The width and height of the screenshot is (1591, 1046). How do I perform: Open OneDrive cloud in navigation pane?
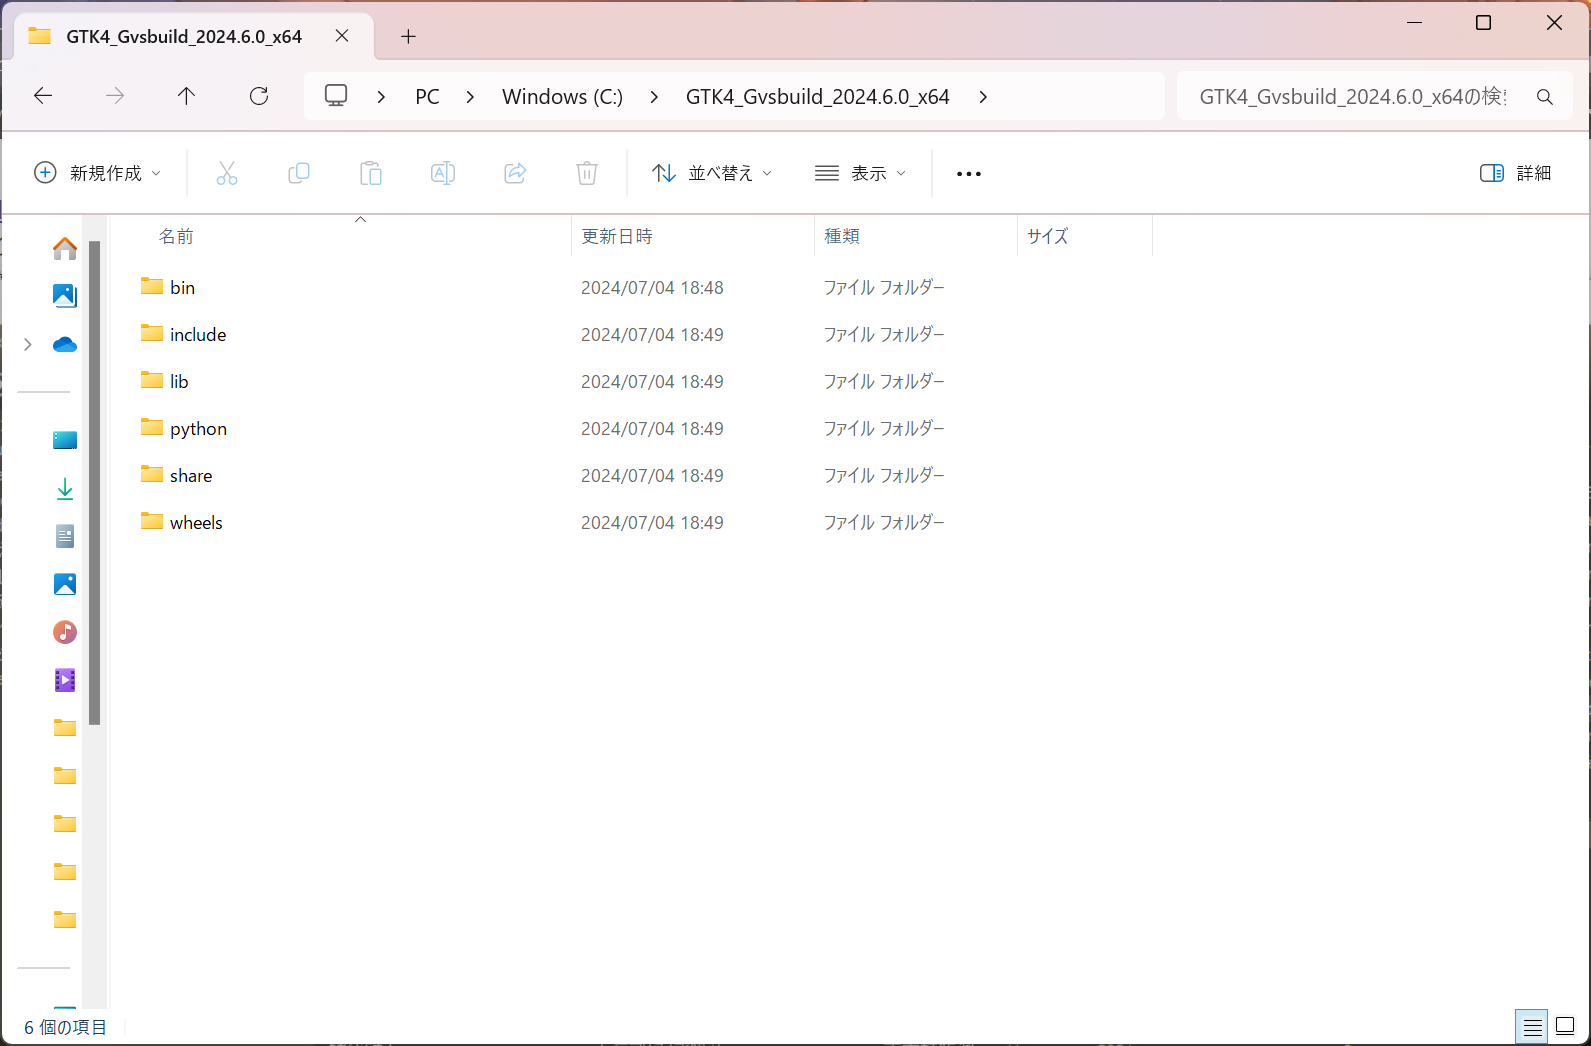click(65, 345)
